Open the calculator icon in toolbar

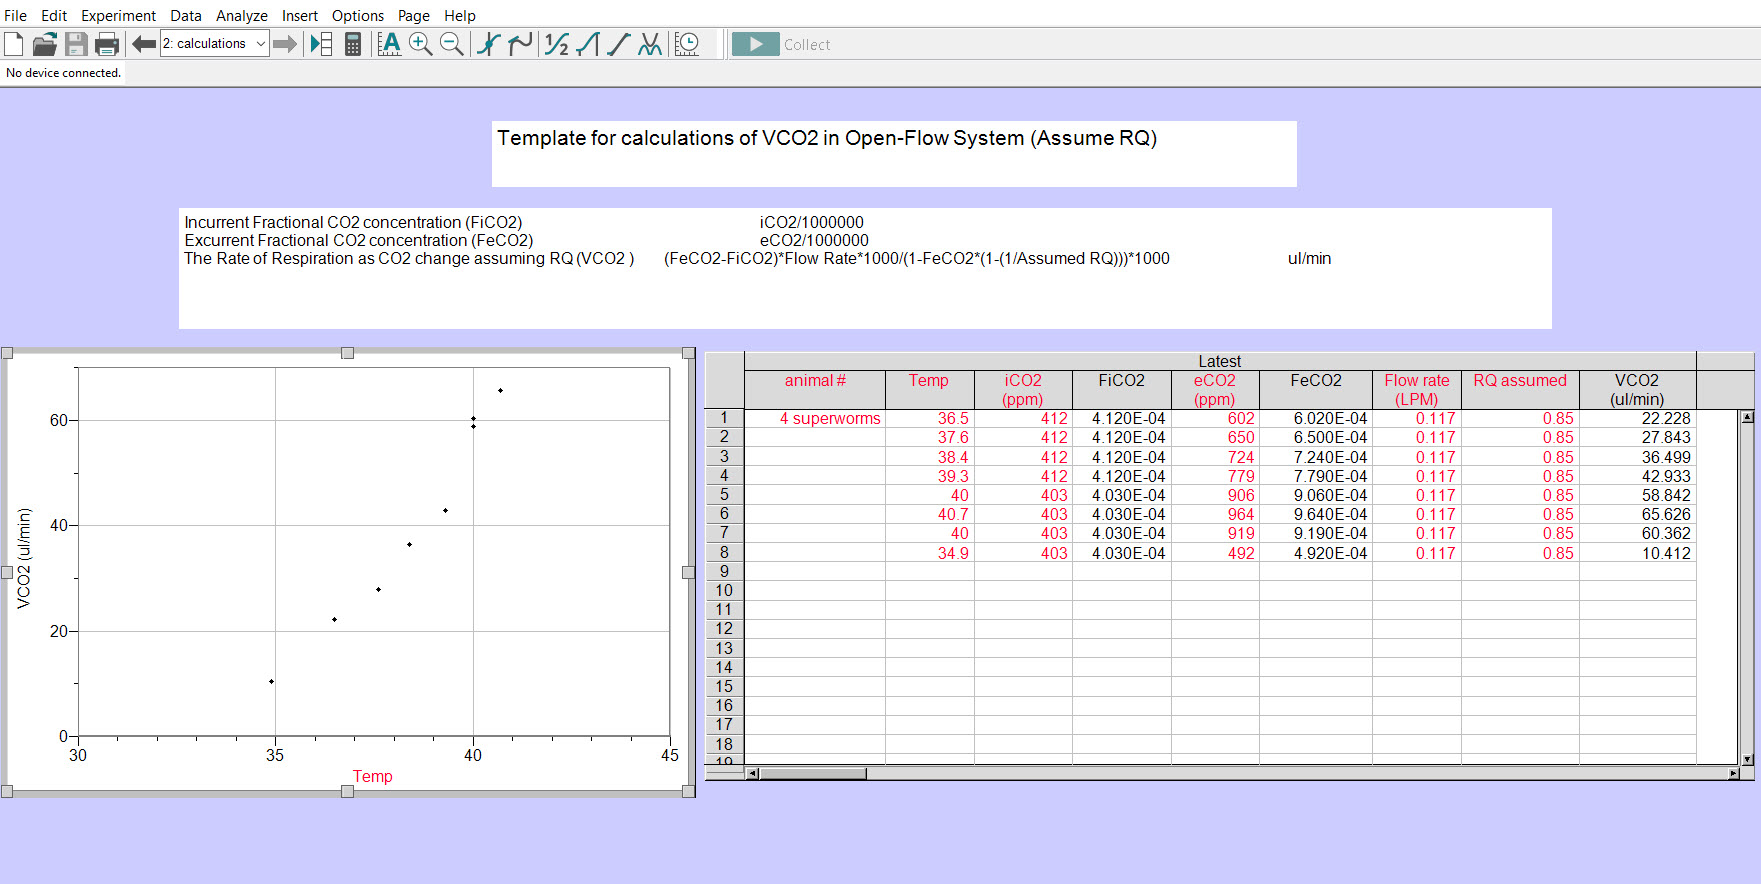tap(353, 44)
